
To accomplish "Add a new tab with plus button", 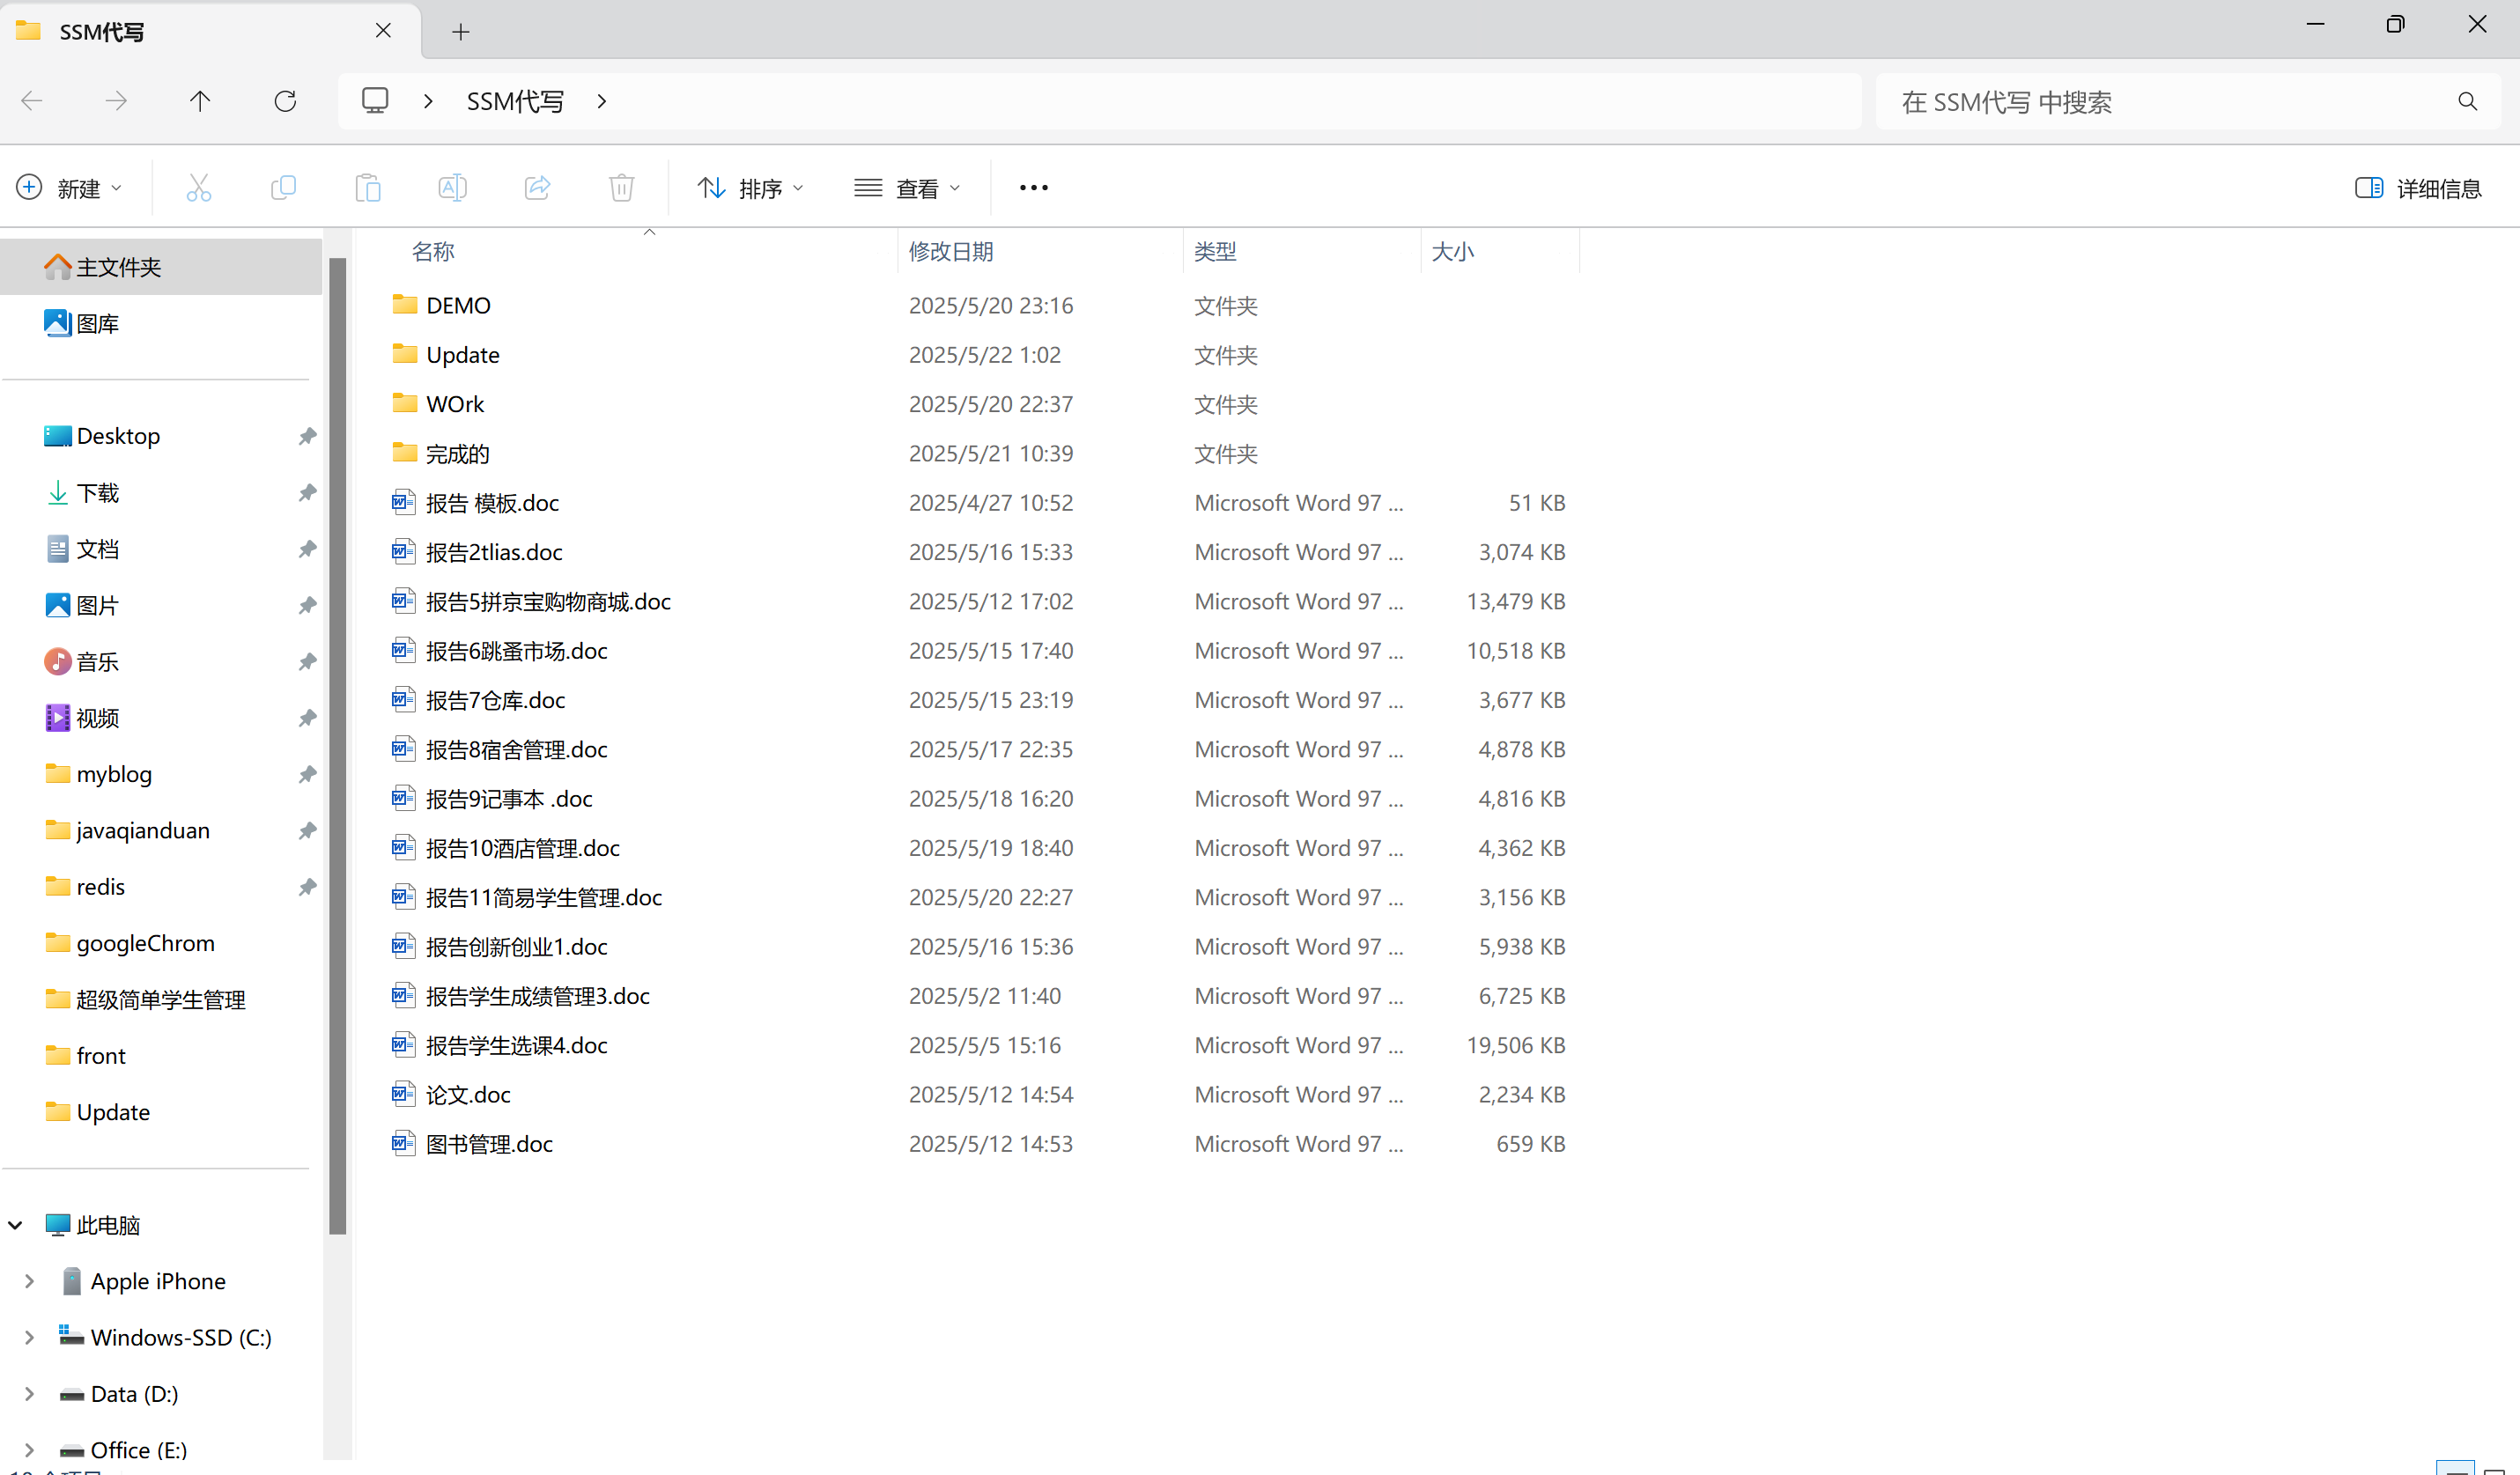I will (x=460, y=32).
